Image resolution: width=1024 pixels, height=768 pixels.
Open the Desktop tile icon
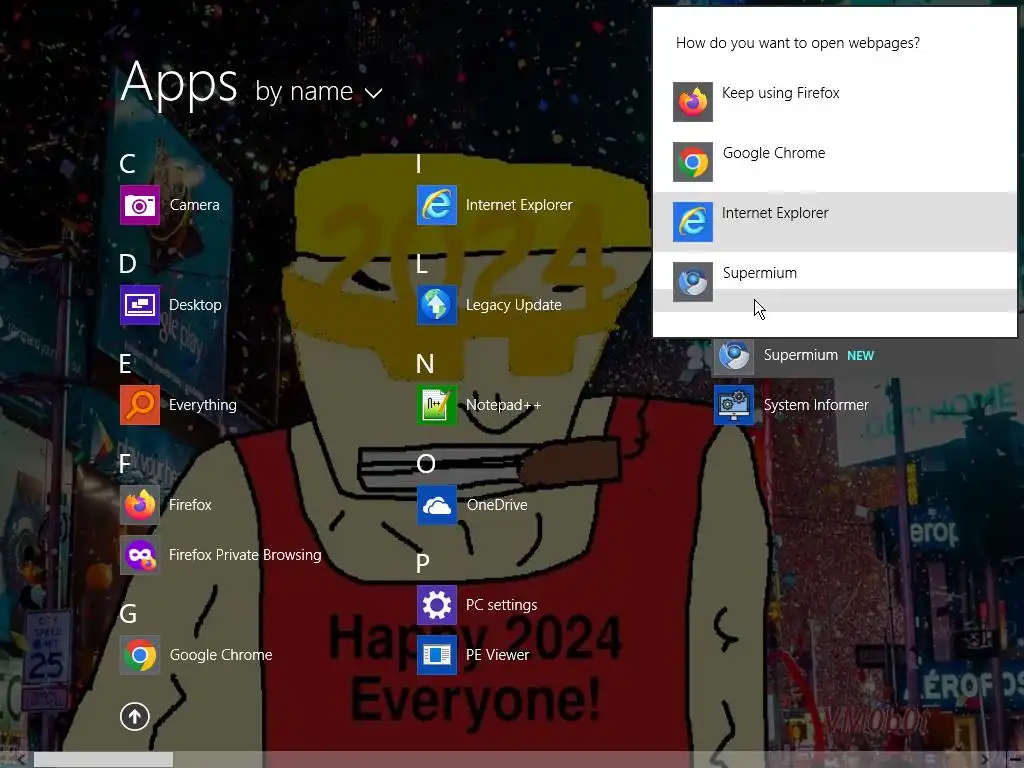pos(140,305)
